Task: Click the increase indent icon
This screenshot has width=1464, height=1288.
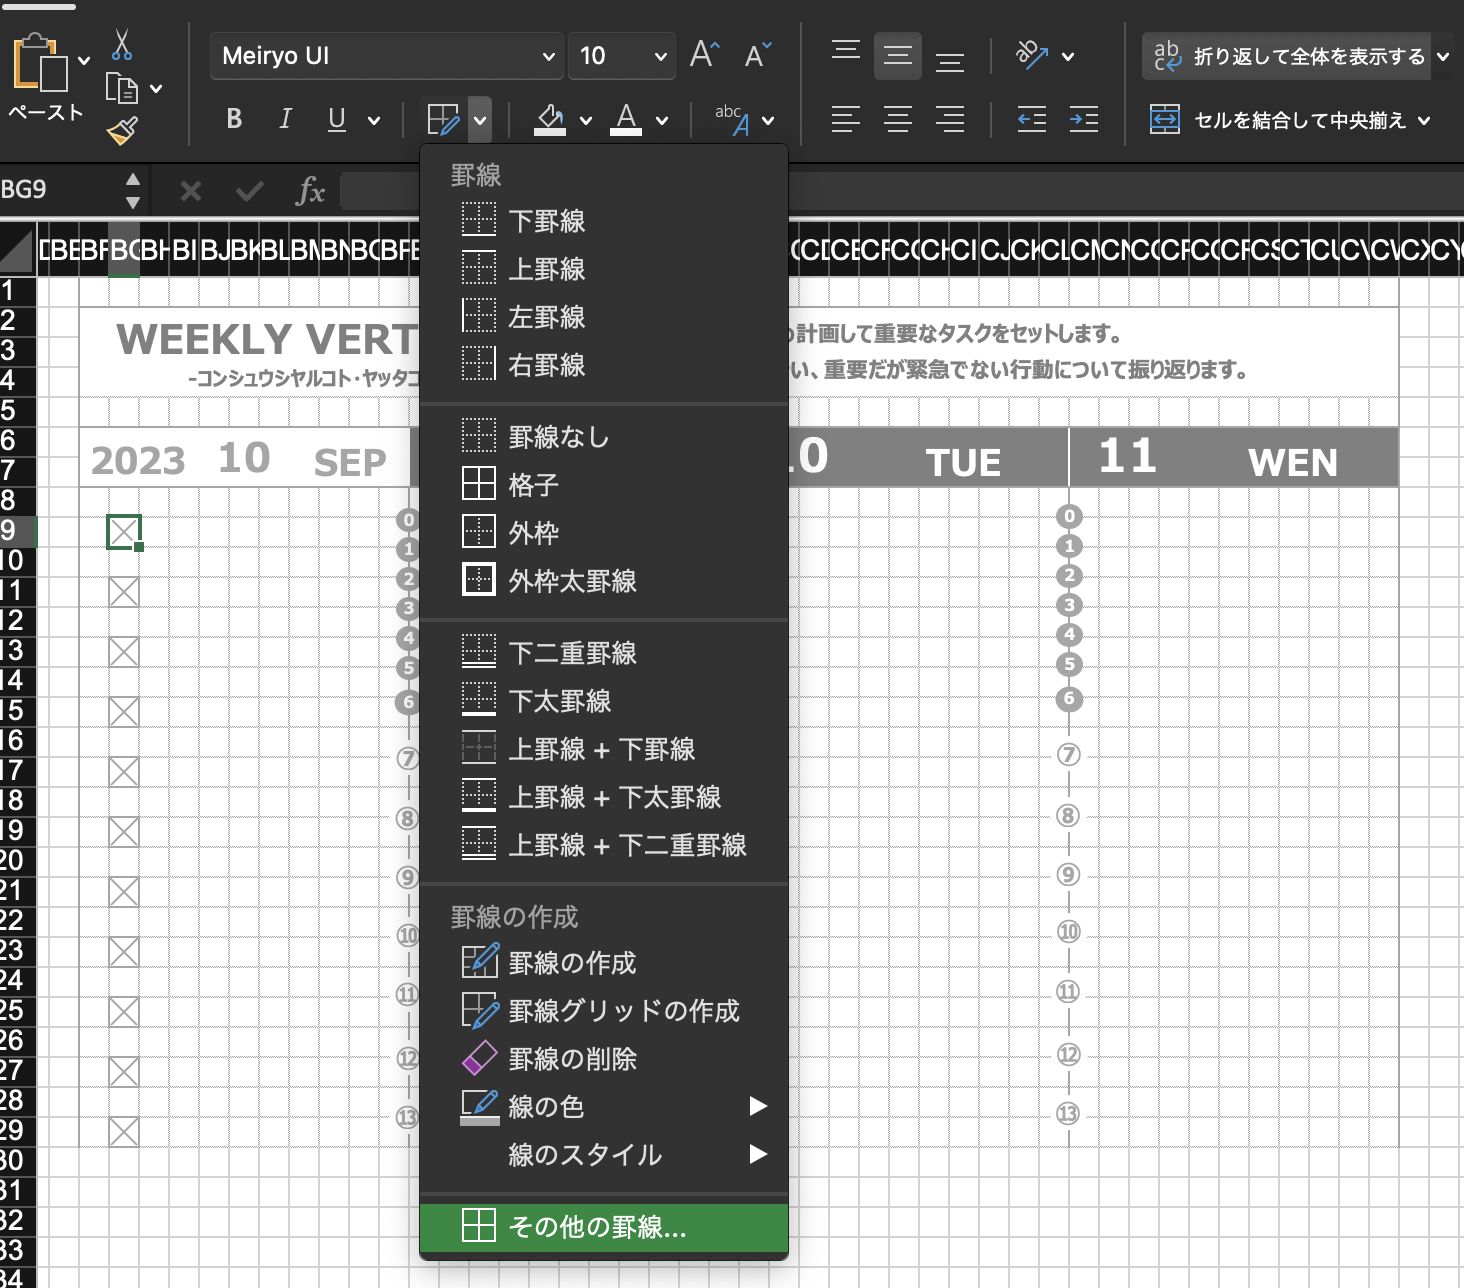Action: click(1083, 120)
